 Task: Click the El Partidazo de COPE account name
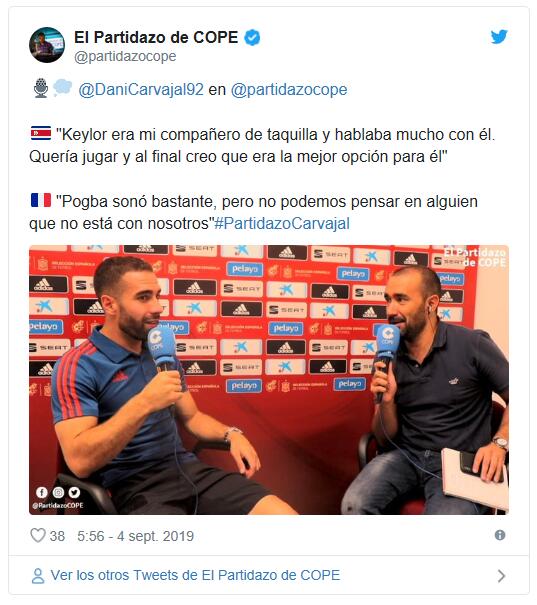tap(156, 37)
